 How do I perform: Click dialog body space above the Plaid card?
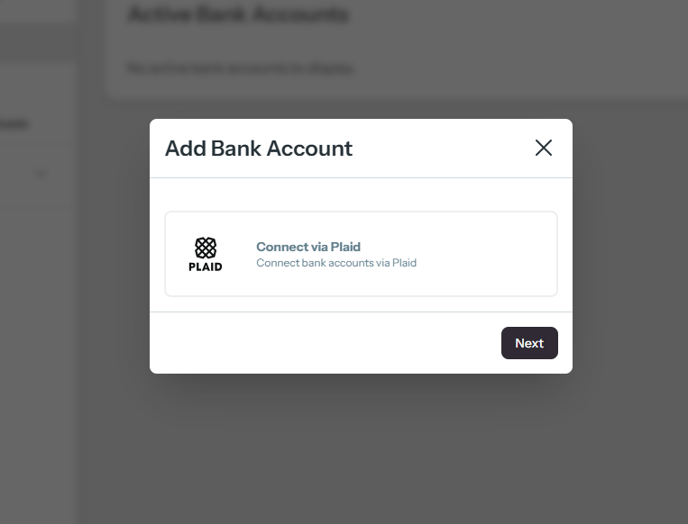361,195
